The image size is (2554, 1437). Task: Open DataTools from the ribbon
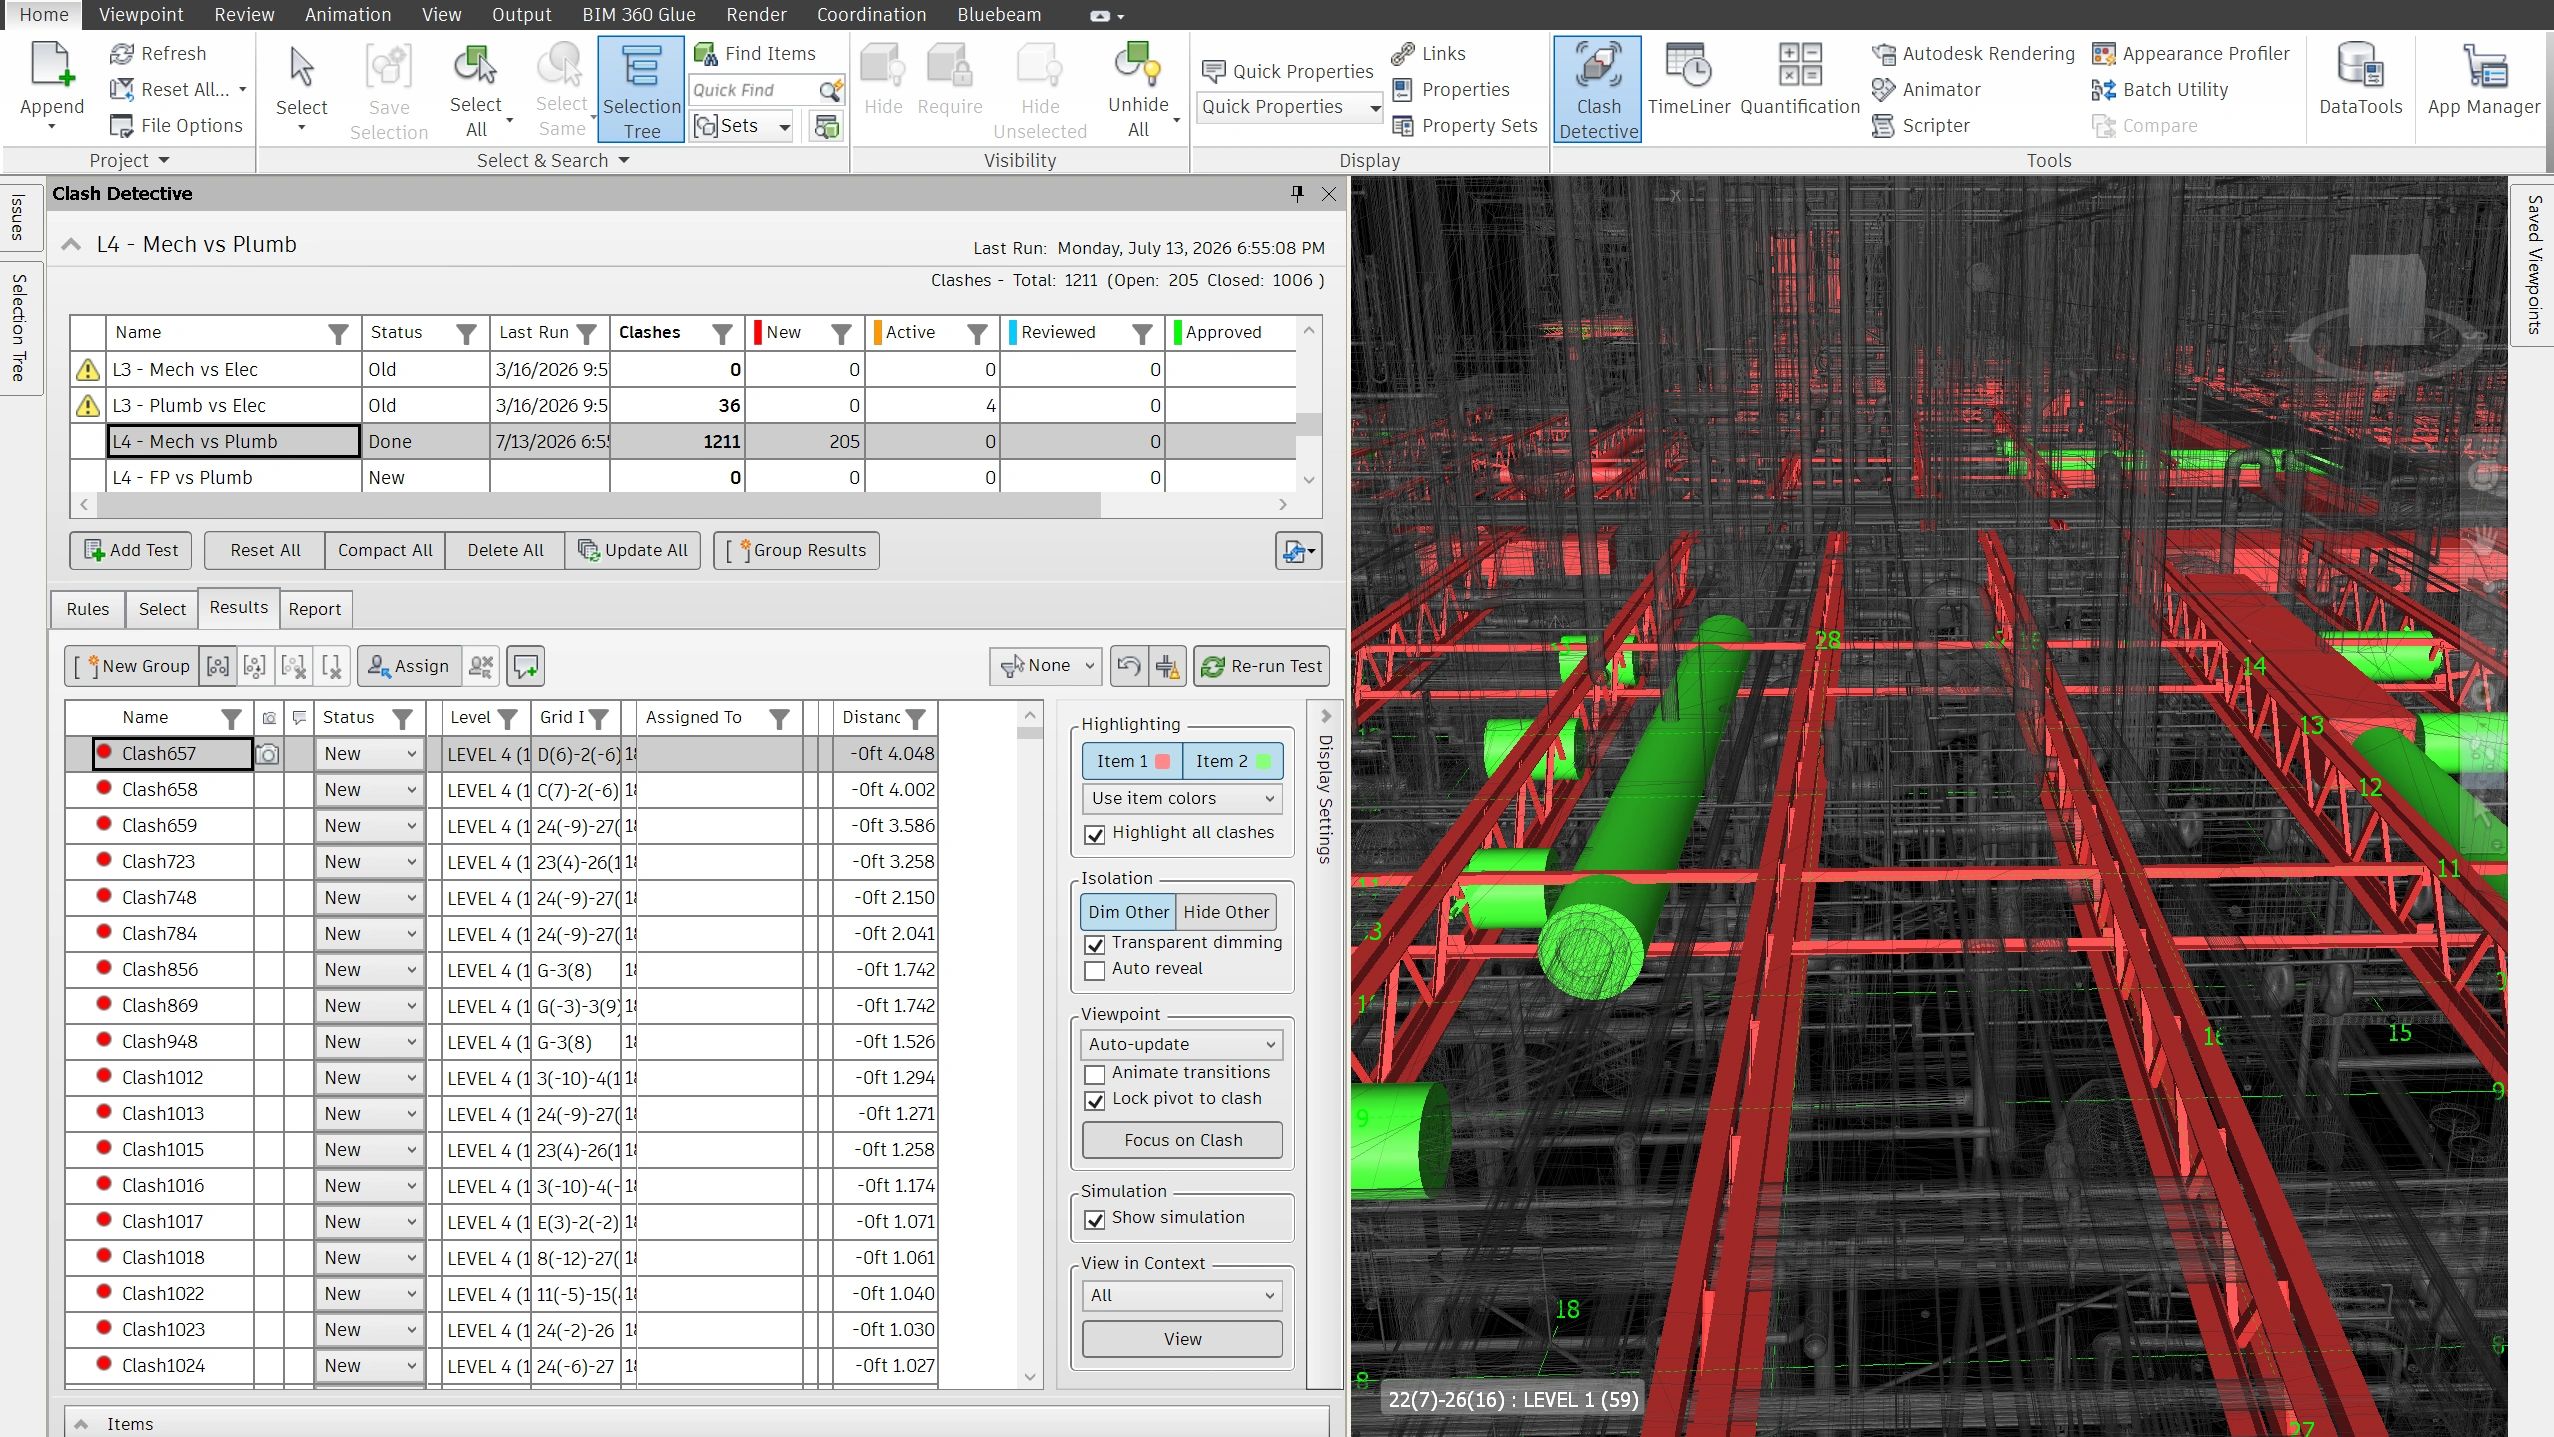click(2360, 80)
